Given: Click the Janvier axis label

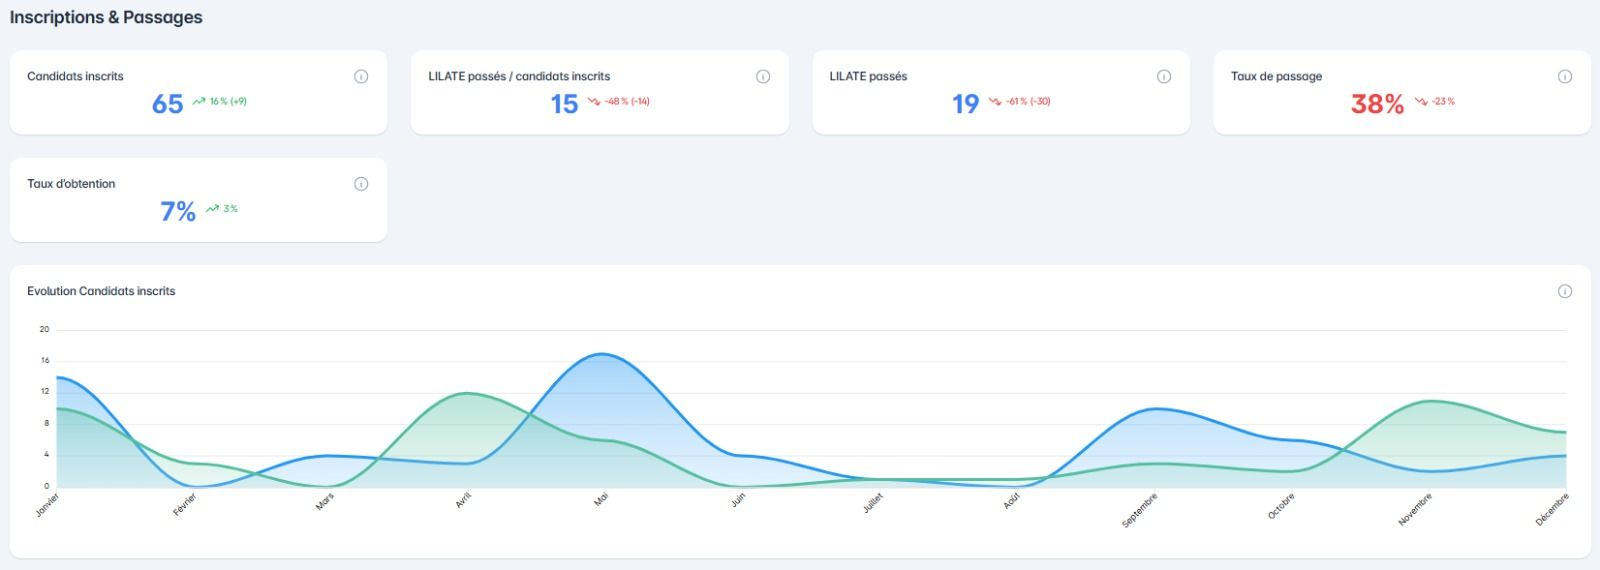Looking at the screenshot, I should click(47, 504).
